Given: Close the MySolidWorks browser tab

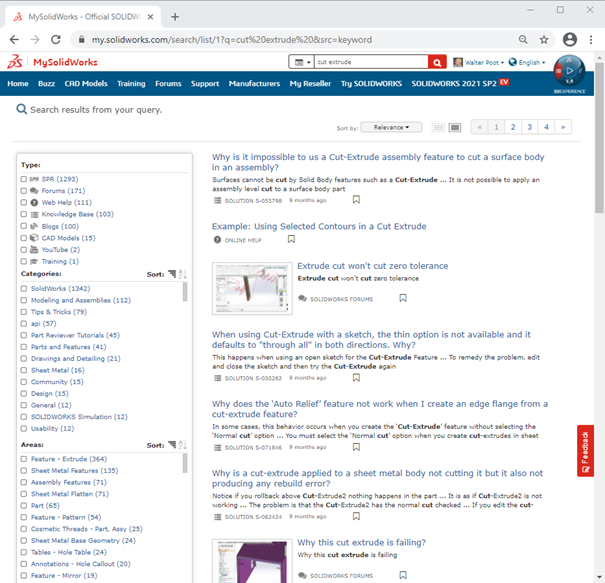Looking at the screenshot, I should click(150, 17).
